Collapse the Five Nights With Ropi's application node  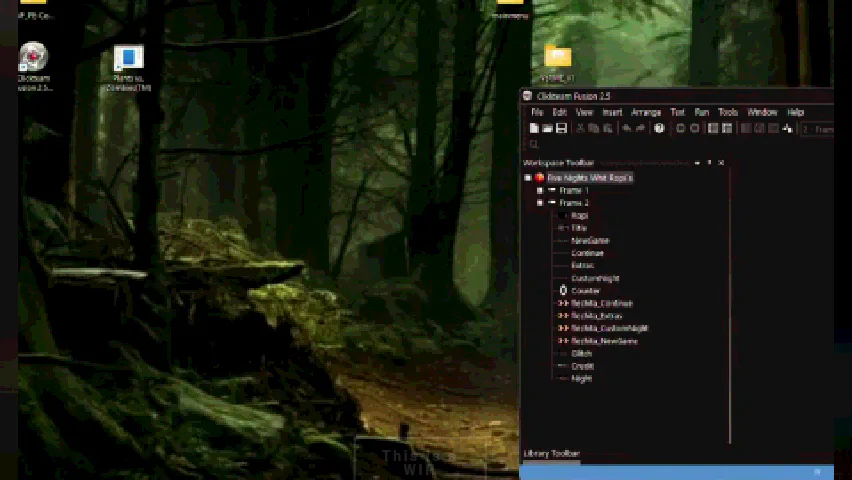pos(528,178)
